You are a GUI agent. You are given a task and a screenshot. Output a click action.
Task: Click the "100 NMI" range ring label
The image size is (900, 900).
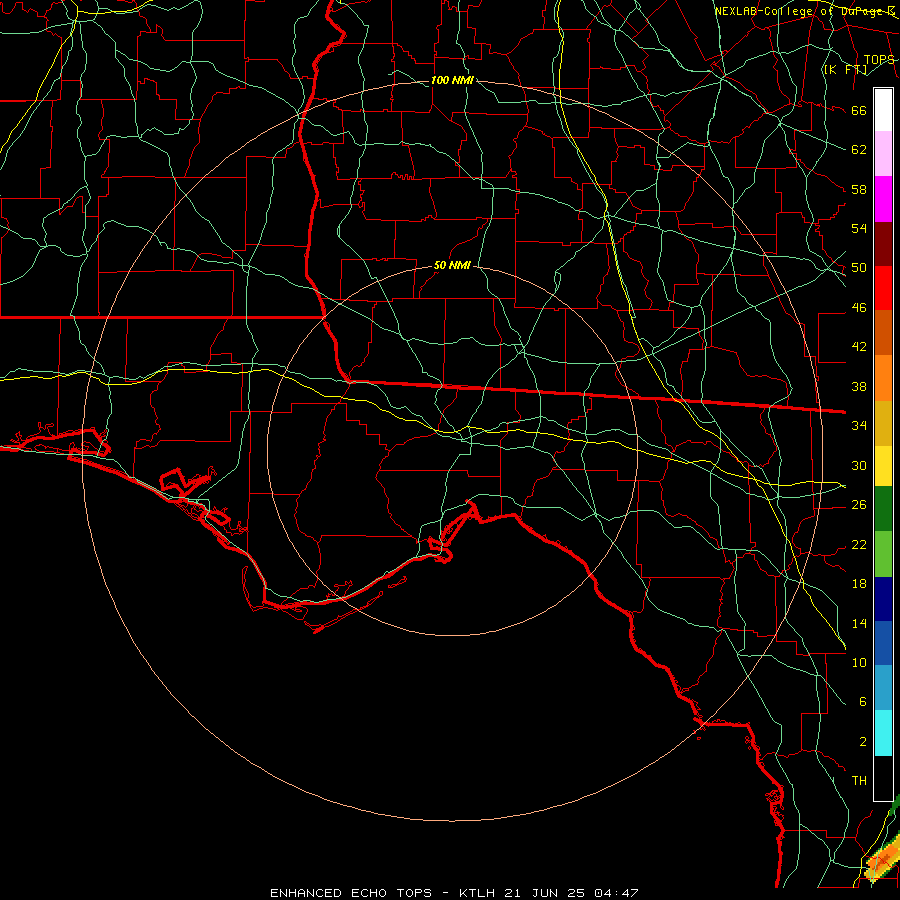point(452,80)
